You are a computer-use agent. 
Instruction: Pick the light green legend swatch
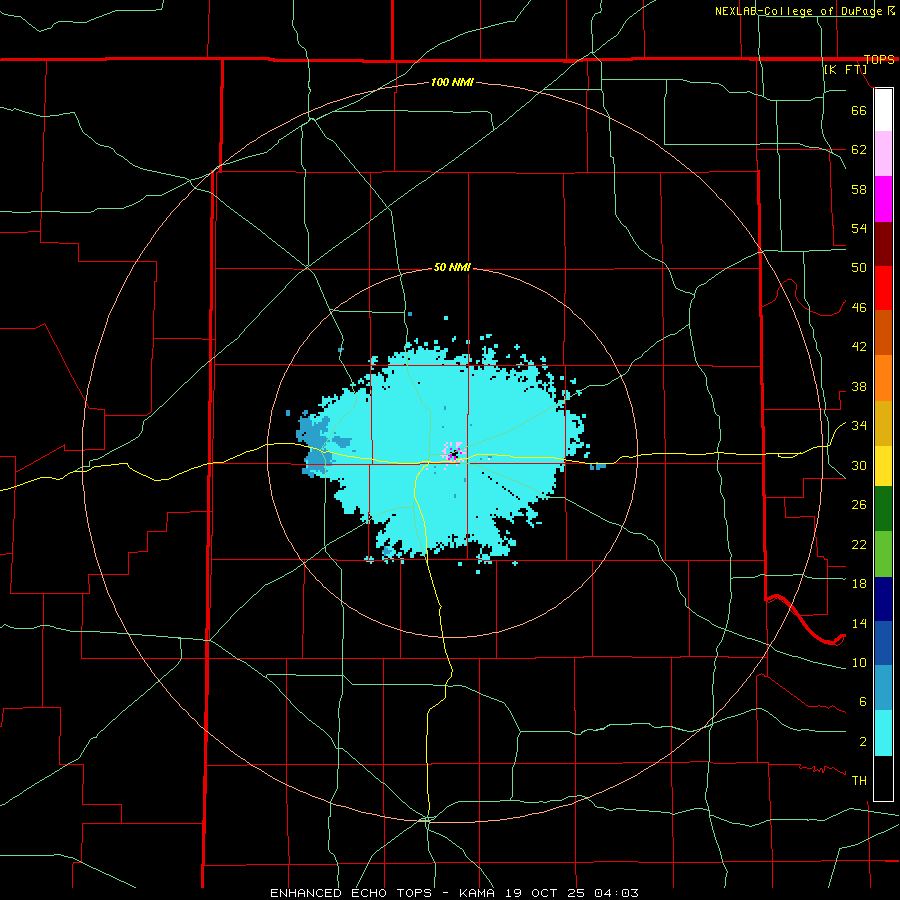click(883, 554)
